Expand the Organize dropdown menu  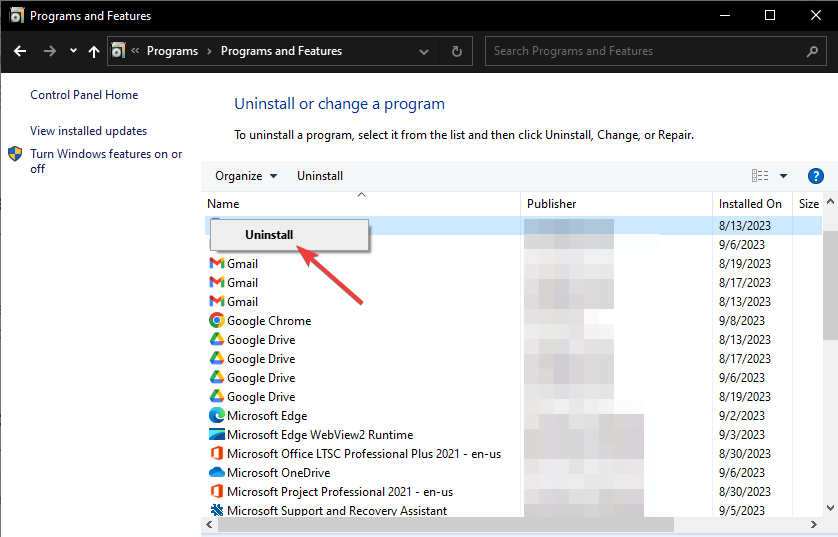246,176
